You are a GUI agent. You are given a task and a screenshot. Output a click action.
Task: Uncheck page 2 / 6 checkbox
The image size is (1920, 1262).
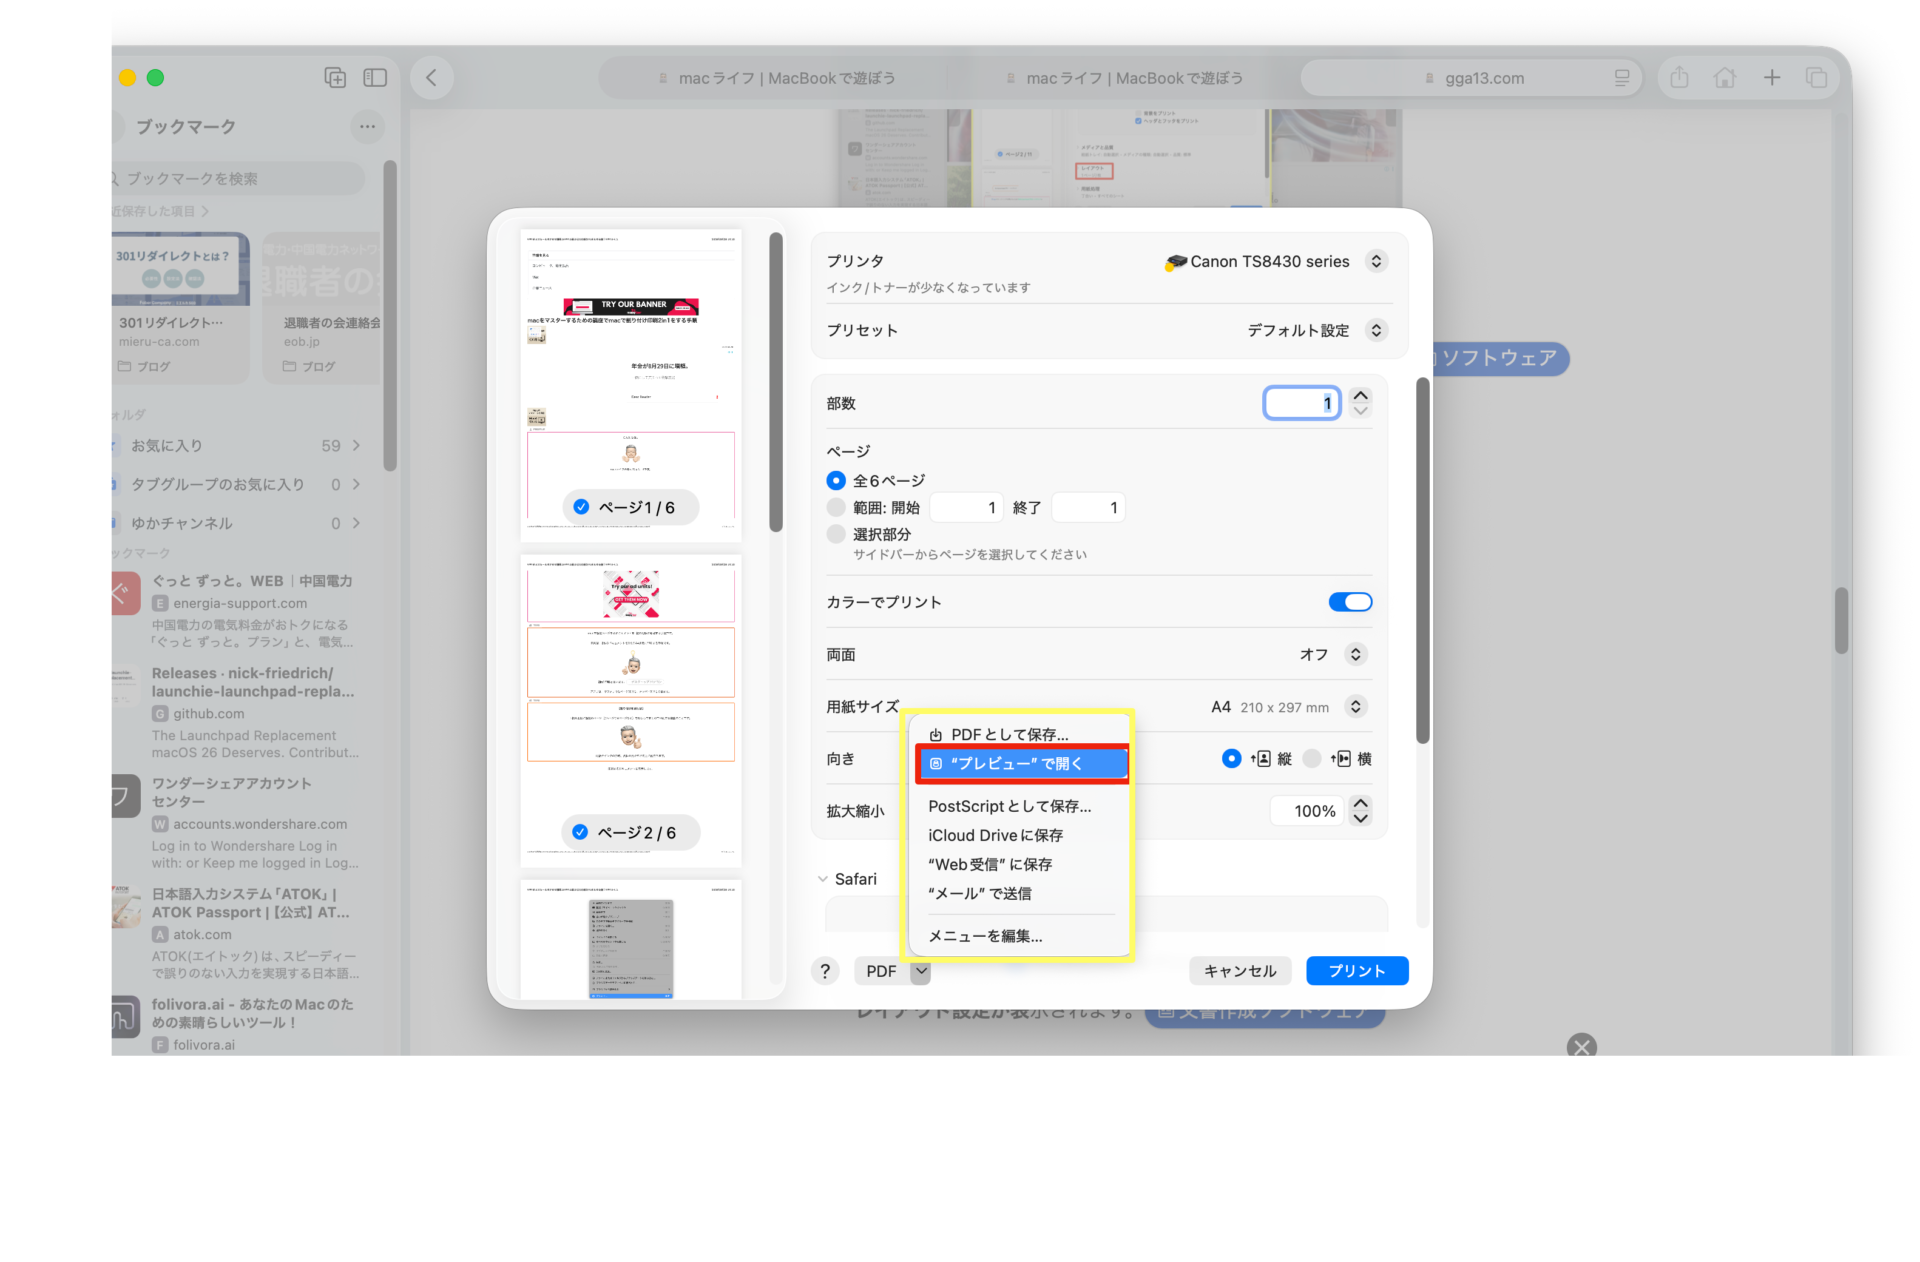[x=580, y=832]
